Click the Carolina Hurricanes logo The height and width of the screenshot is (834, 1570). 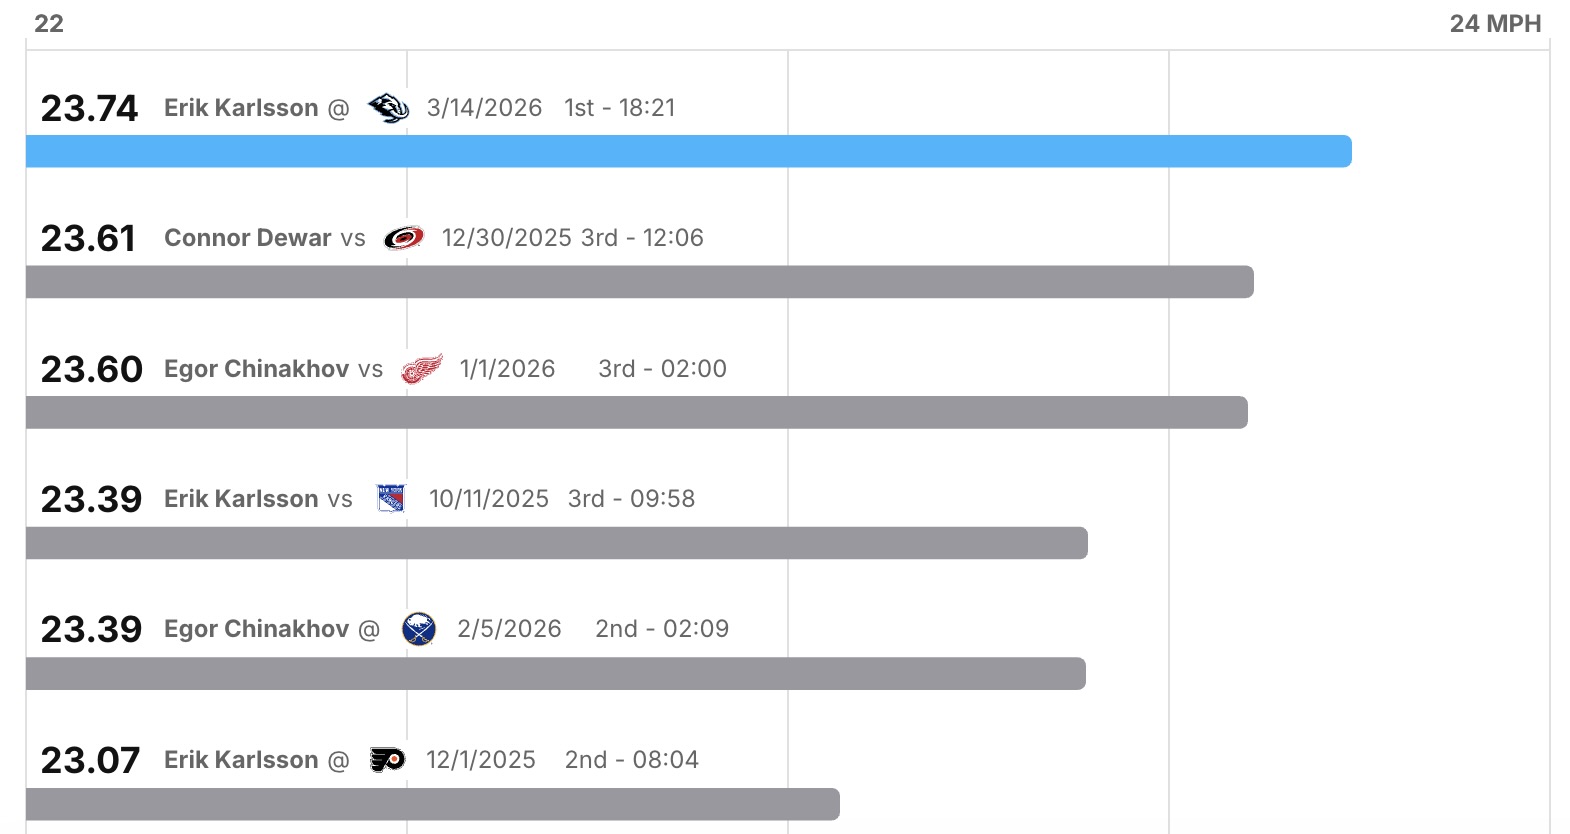[x=404, y=238]
